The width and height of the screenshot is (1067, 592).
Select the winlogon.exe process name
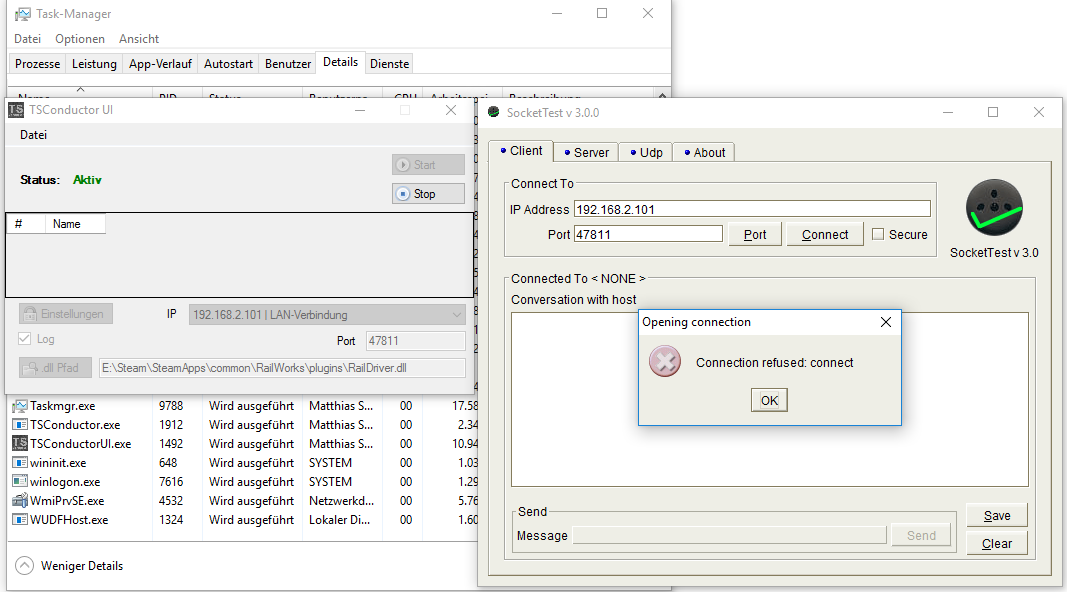(x=65, y=482)
